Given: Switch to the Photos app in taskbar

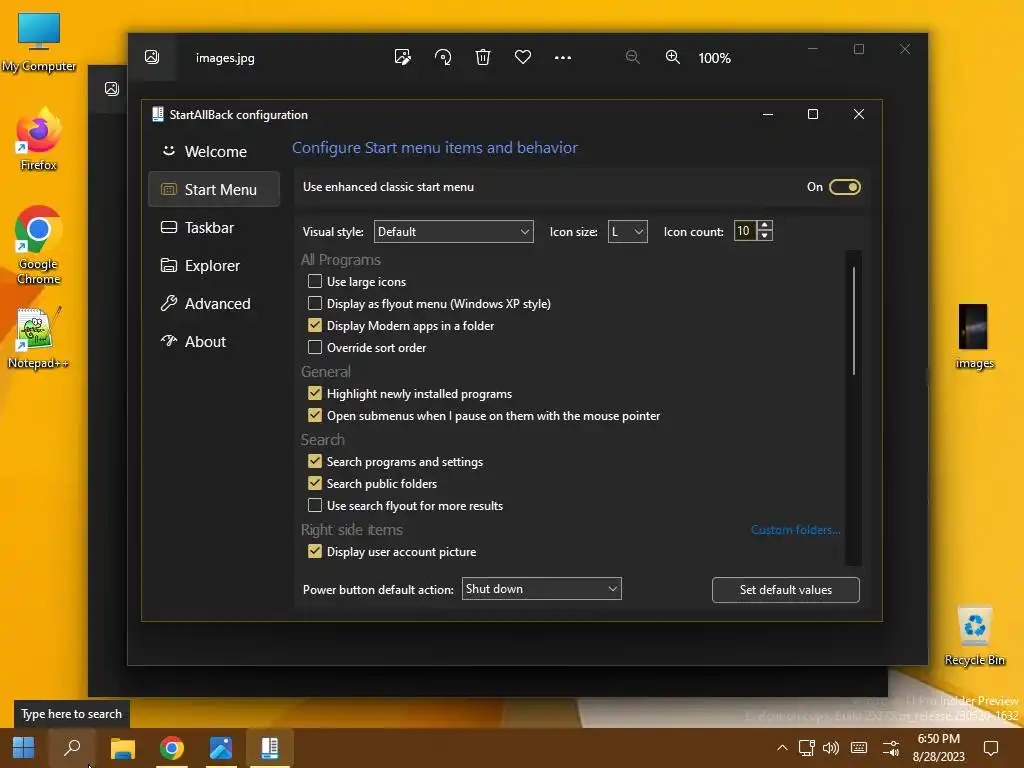Looking at the screenshot, I should tap(221, 748).
